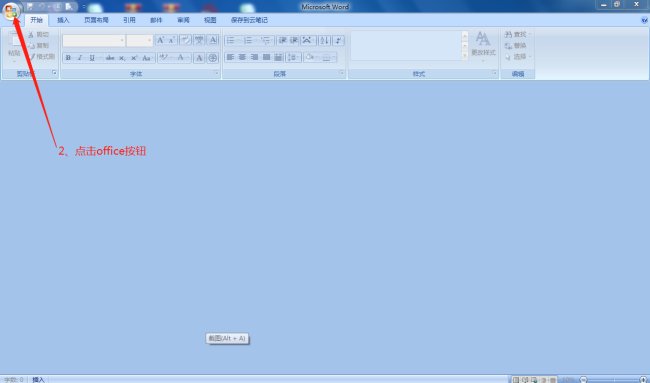Screen dimensions: 650x383
Task: Click the 剪切 cut command
Action: (39, 35)
